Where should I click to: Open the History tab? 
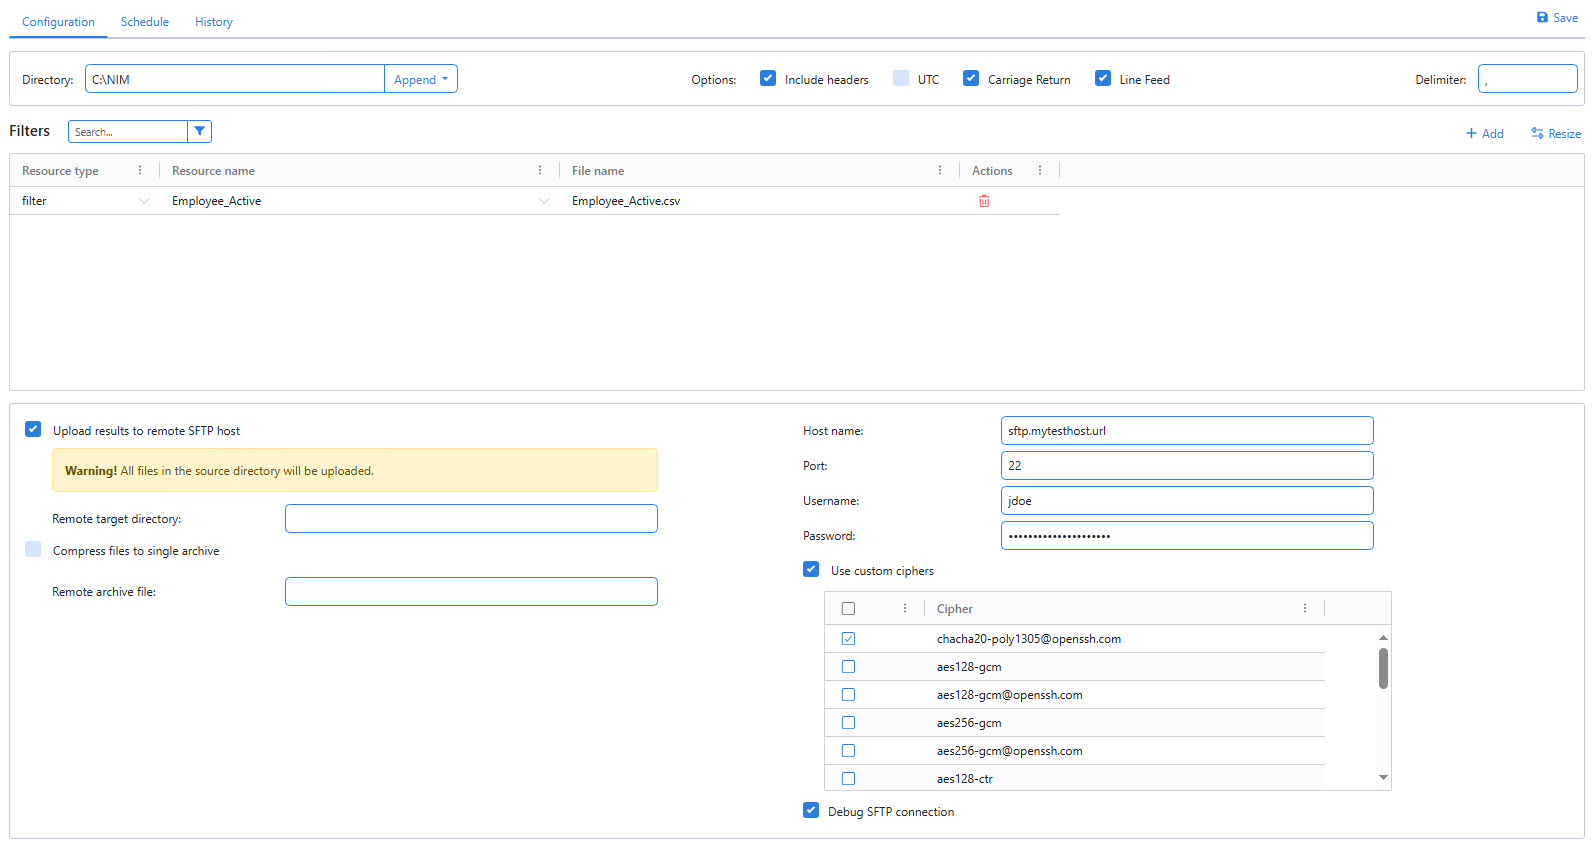coord(214,22)
